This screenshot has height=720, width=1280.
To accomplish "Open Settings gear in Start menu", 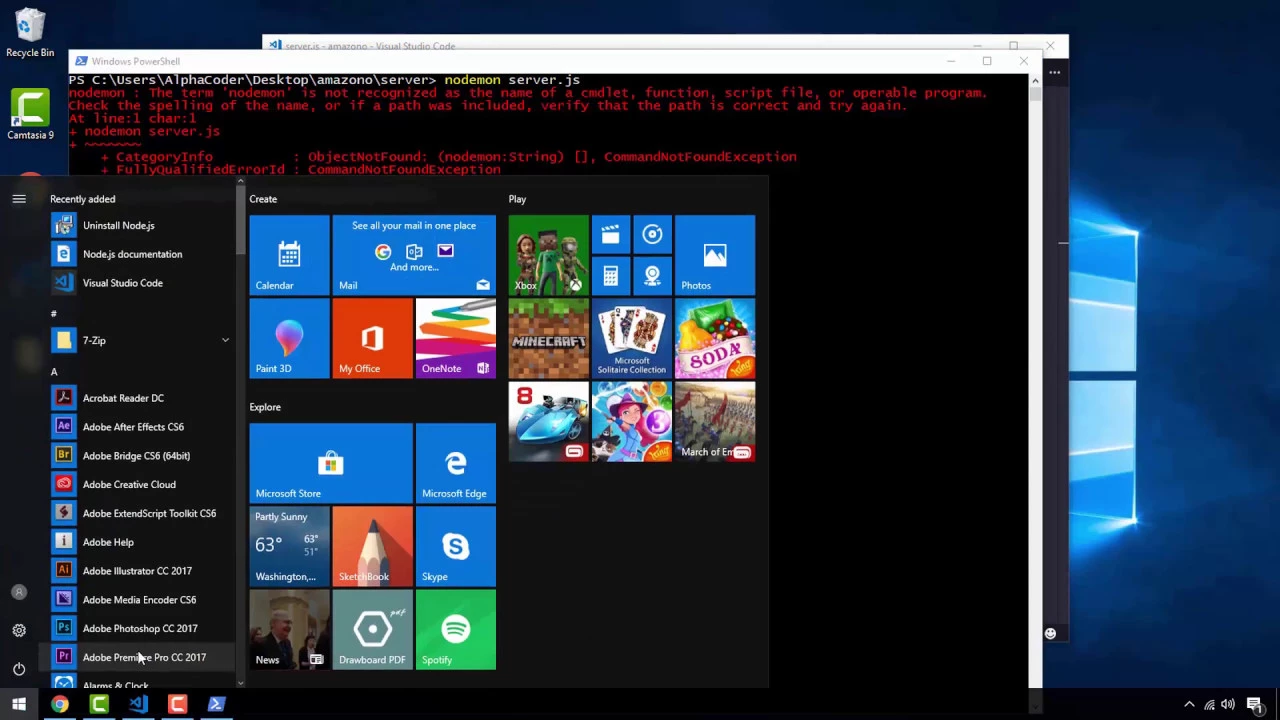I will tap(19, 631).
